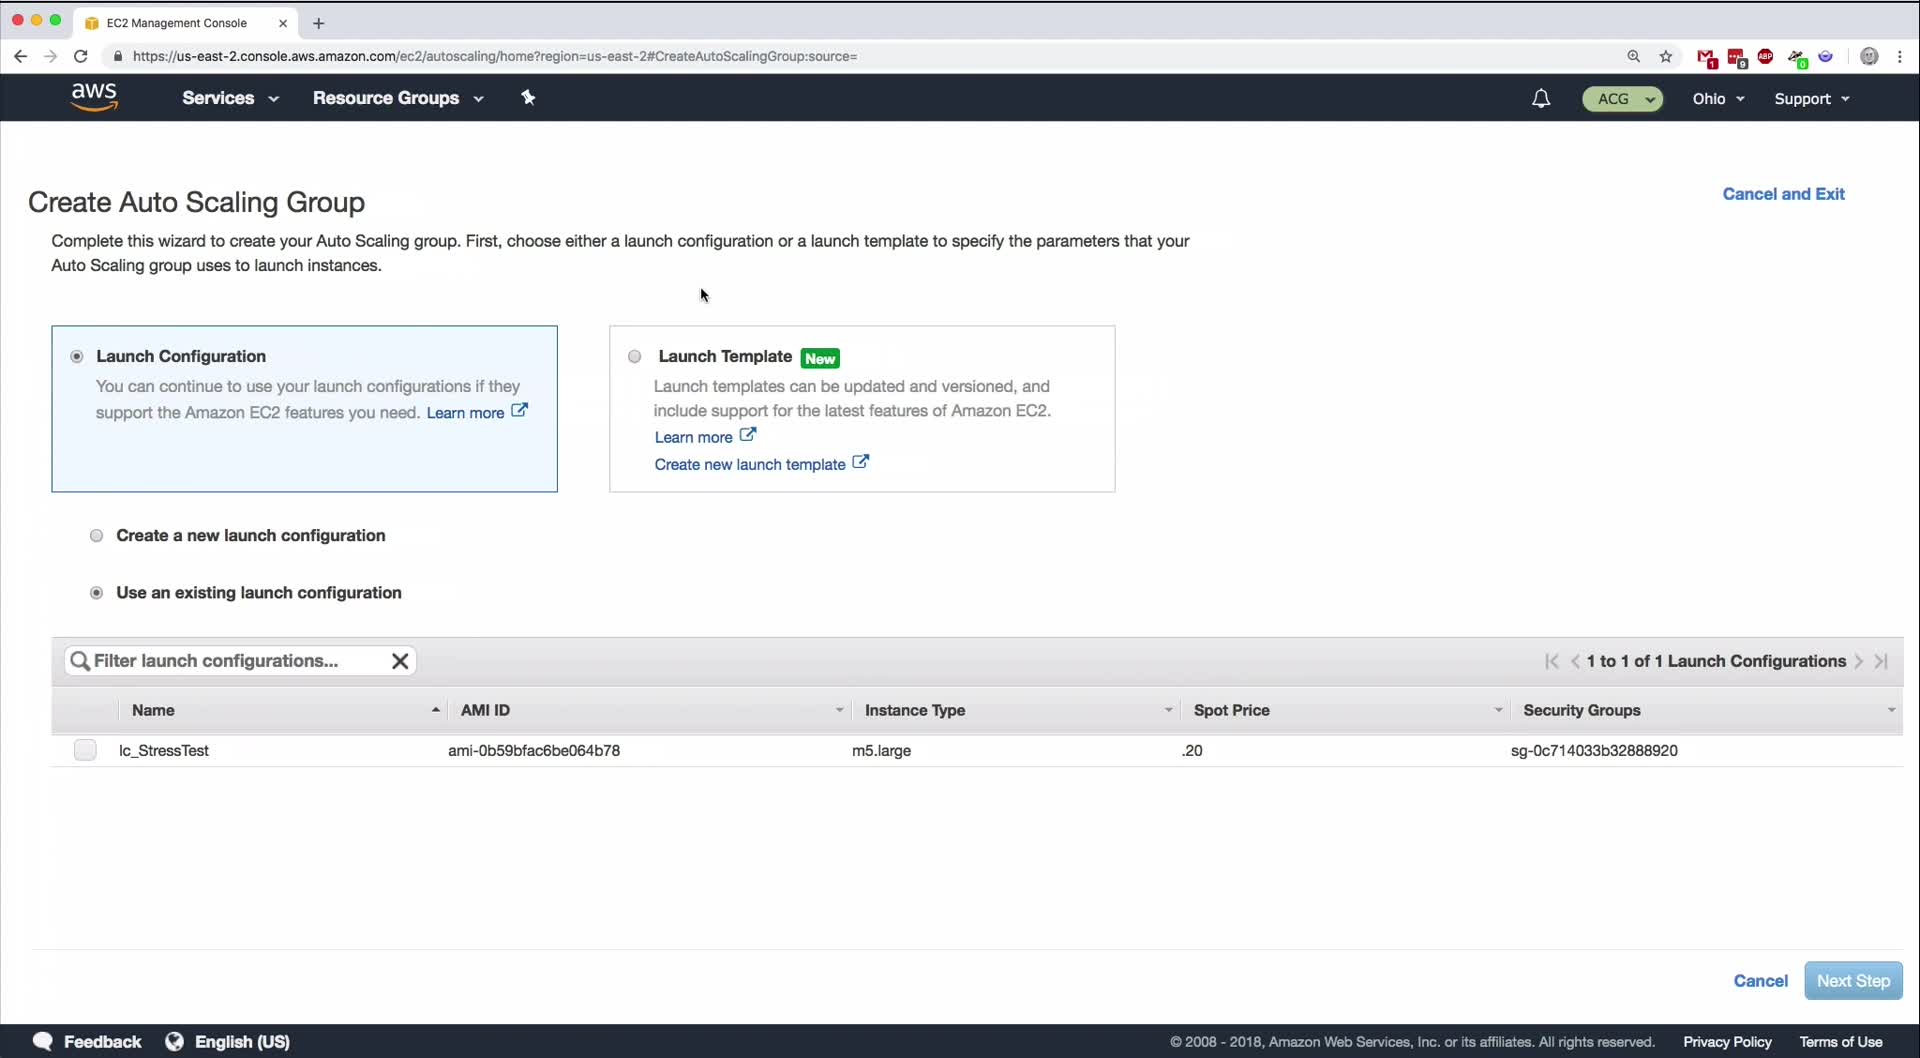Open the Privacy Policy link
Screen dimensions: 1920x1058
tap(1727, 1042)
